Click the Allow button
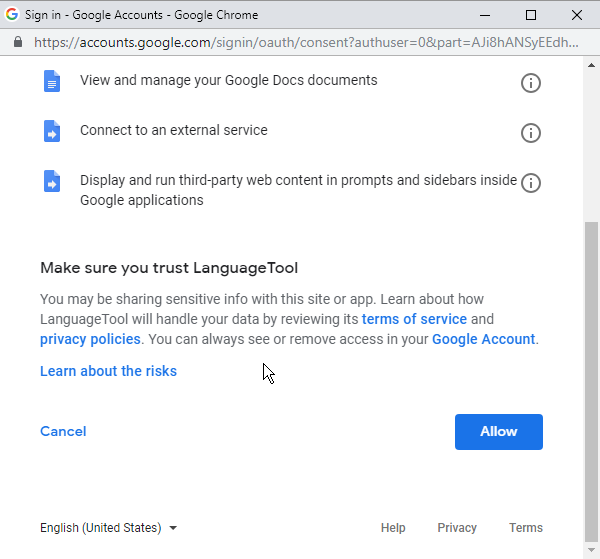 pyautogui.click(x=499, y=432)
